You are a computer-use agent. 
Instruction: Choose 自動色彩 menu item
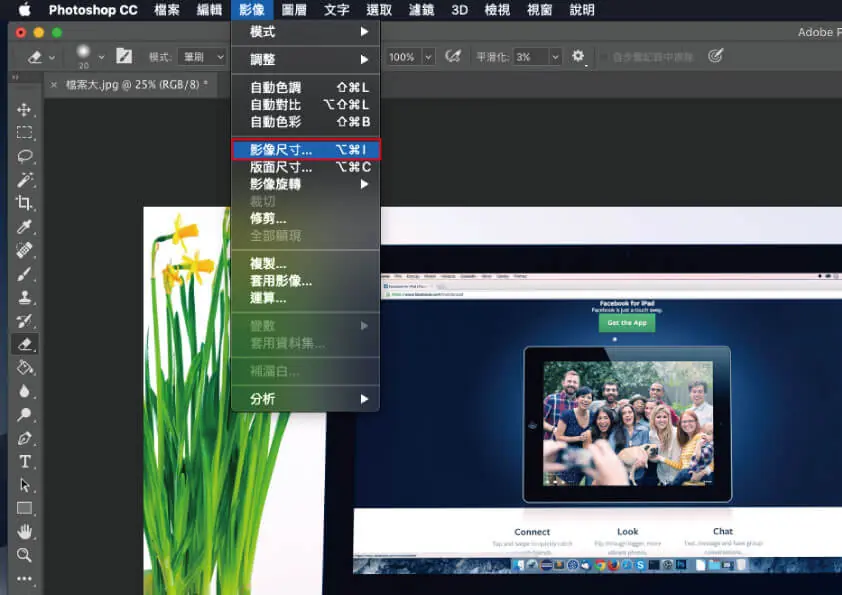(x=306, y=122)
